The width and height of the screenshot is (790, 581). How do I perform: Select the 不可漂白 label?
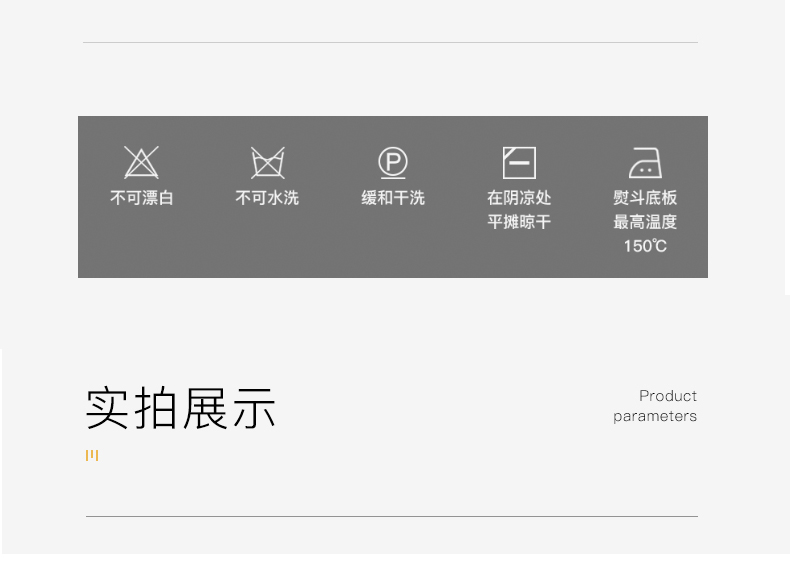142,198
